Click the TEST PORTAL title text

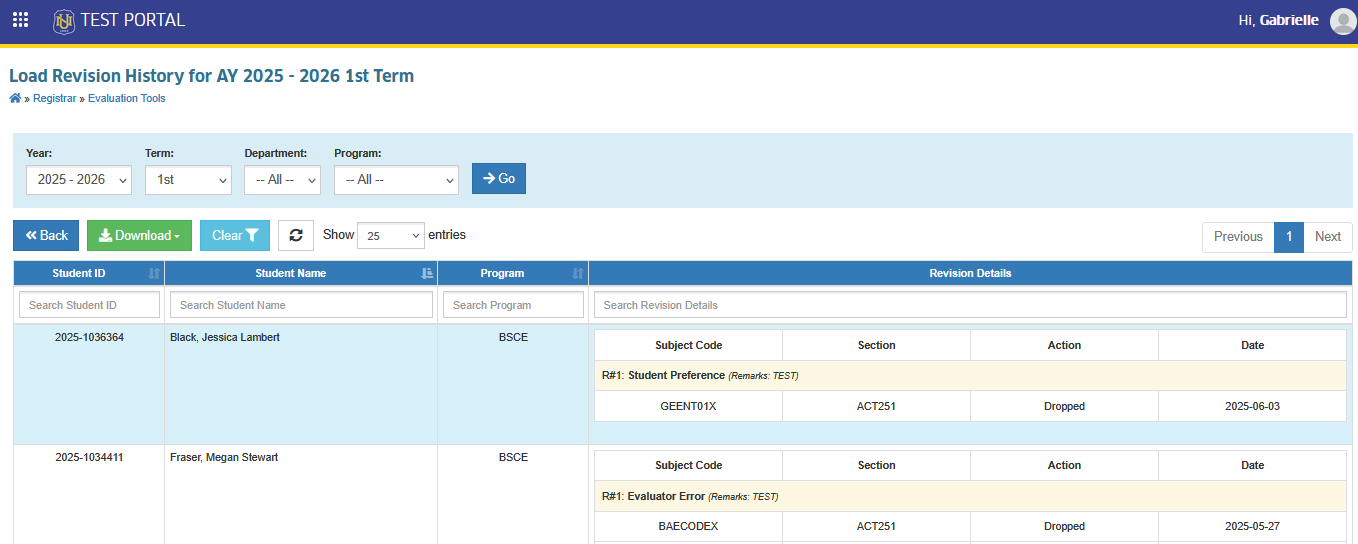coord(133,20)
